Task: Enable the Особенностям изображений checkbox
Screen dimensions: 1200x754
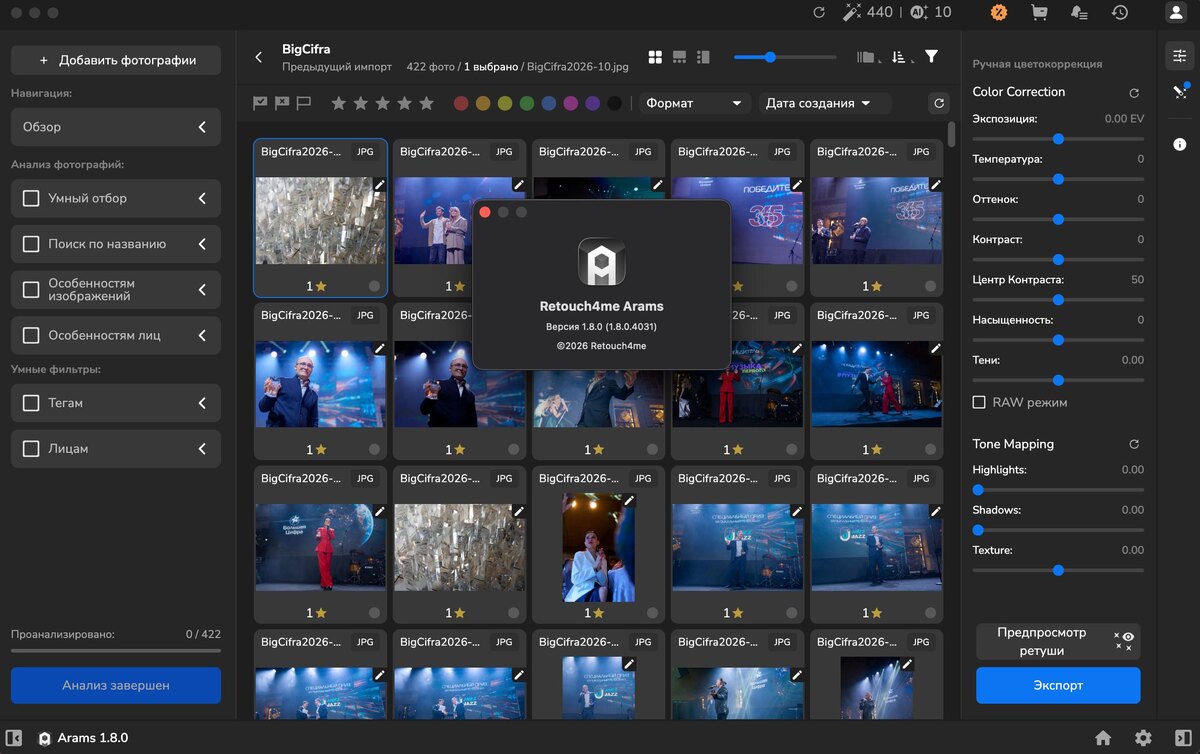Action: pos(31,290)
